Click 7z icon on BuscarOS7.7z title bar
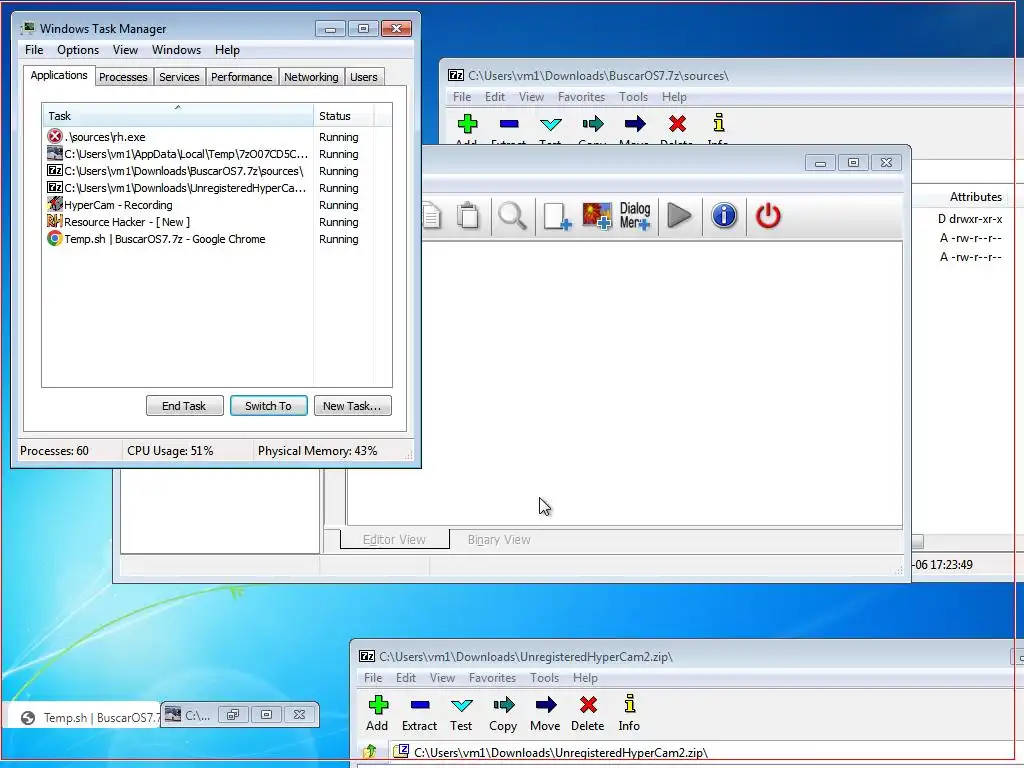Screen dimensions: 1024x768 pyautogui.click(x=456, y=75)
